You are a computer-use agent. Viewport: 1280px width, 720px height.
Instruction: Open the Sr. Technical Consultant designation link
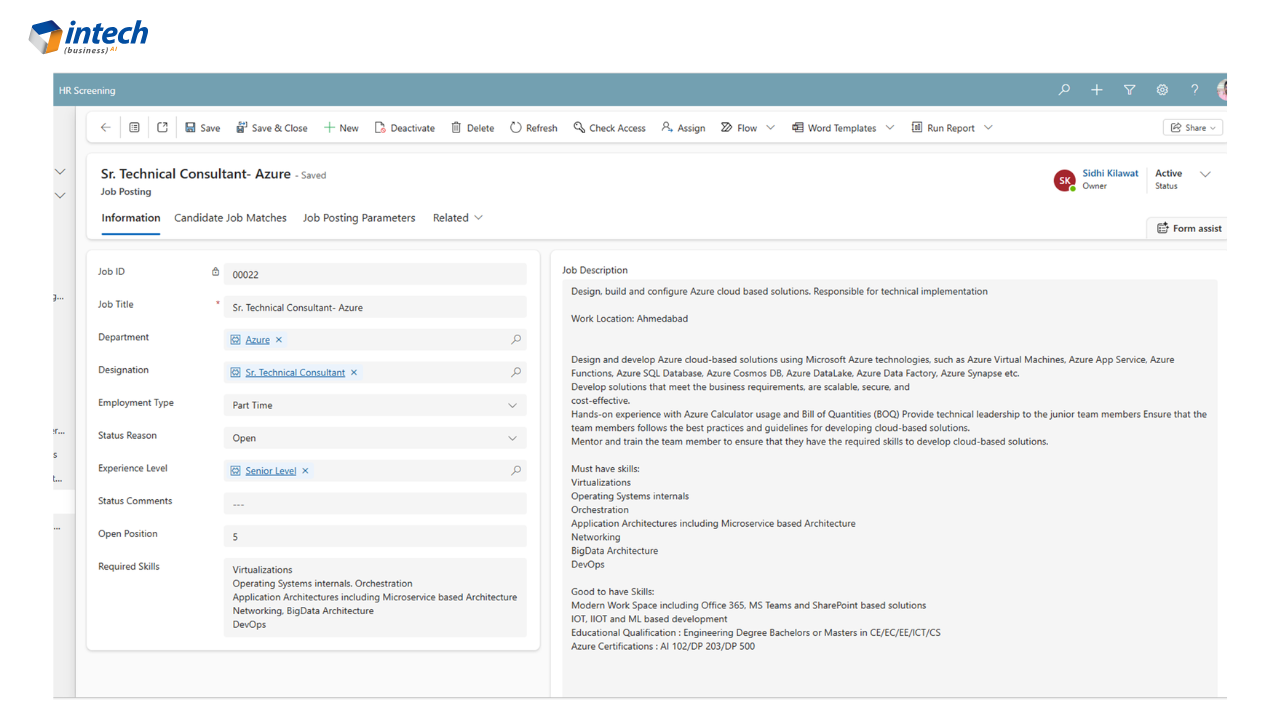(295, 373)
